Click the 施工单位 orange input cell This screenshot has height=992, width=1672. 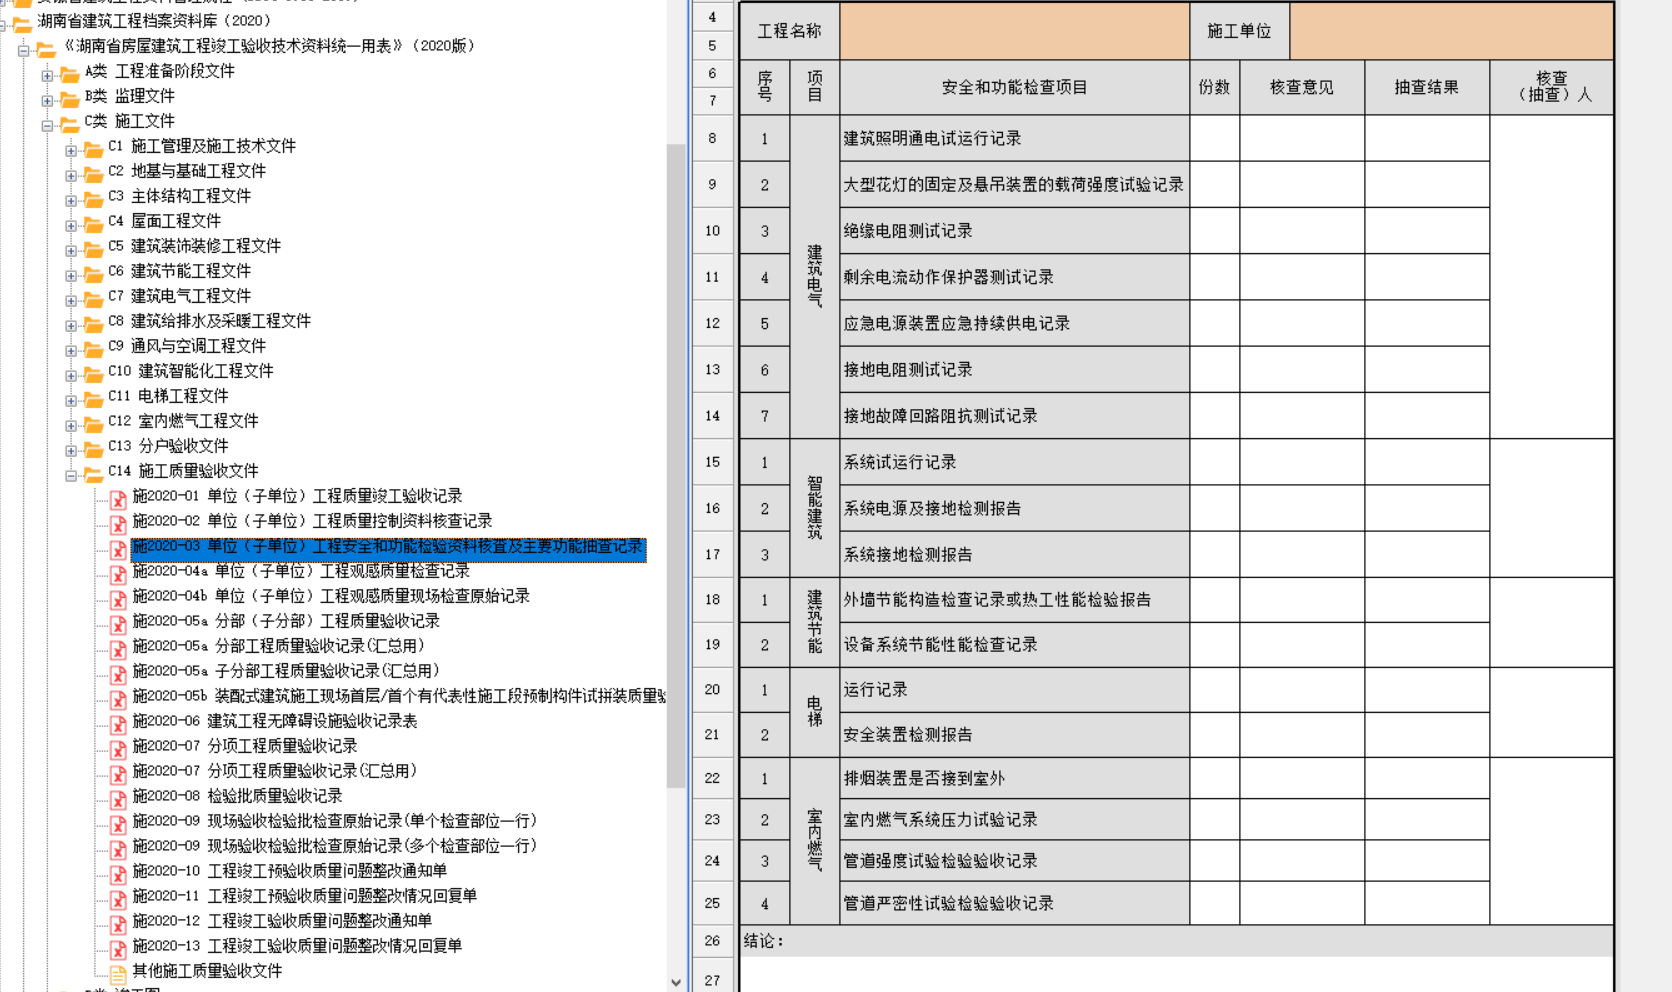click(1451, 31)
